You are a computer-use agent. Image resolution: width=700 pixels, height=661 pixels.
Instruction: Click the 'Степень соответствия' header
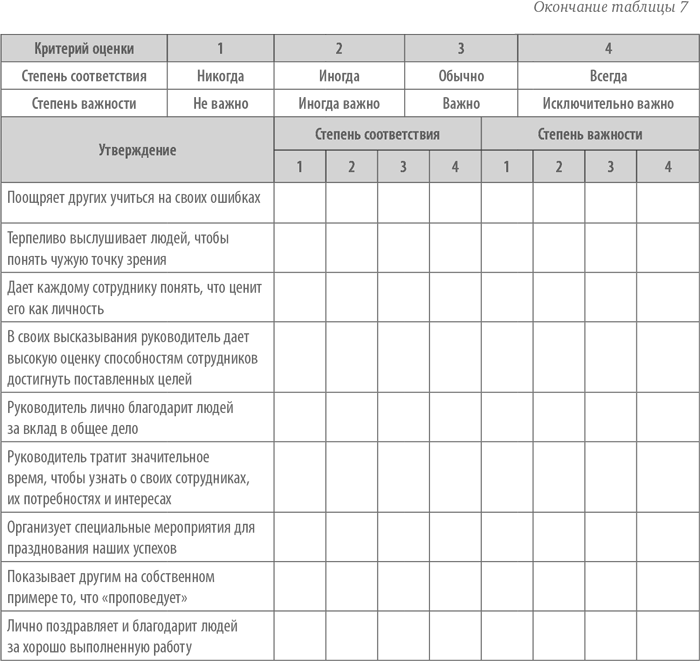click(377, 134)
